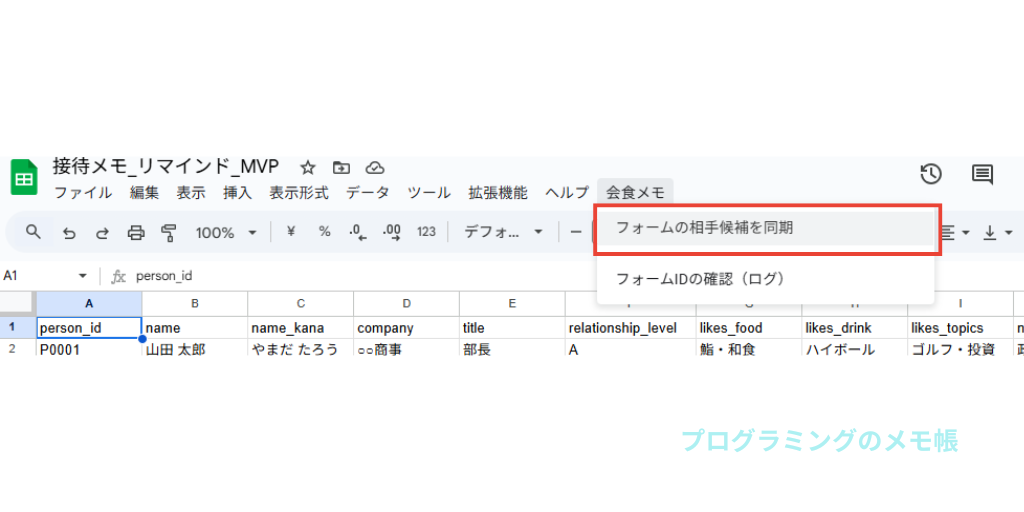This screenshot has height=512, width=1024.
Task: Activate the paint format roller
Action: [169, 232]
